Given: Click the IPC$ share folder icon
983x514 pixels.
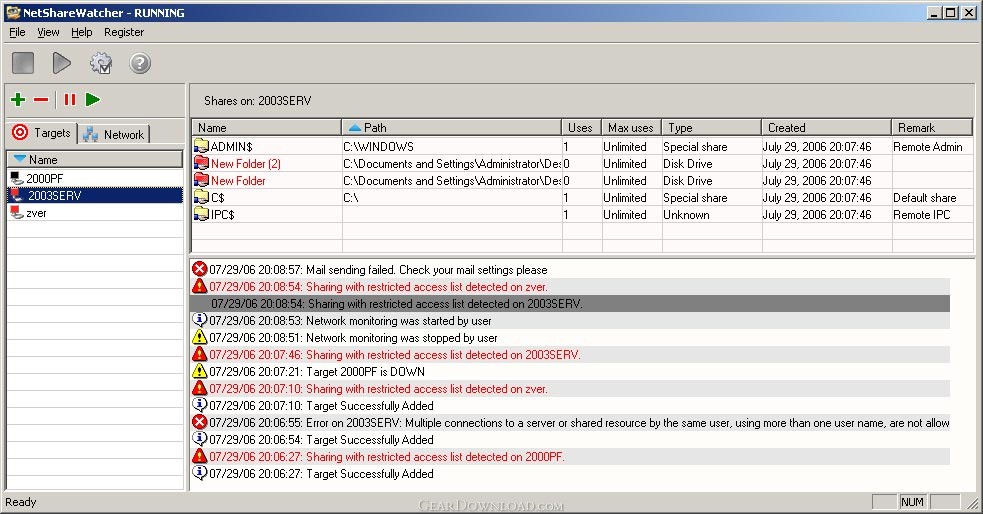Looking at the screenshot, I should (x=201, y=214).
